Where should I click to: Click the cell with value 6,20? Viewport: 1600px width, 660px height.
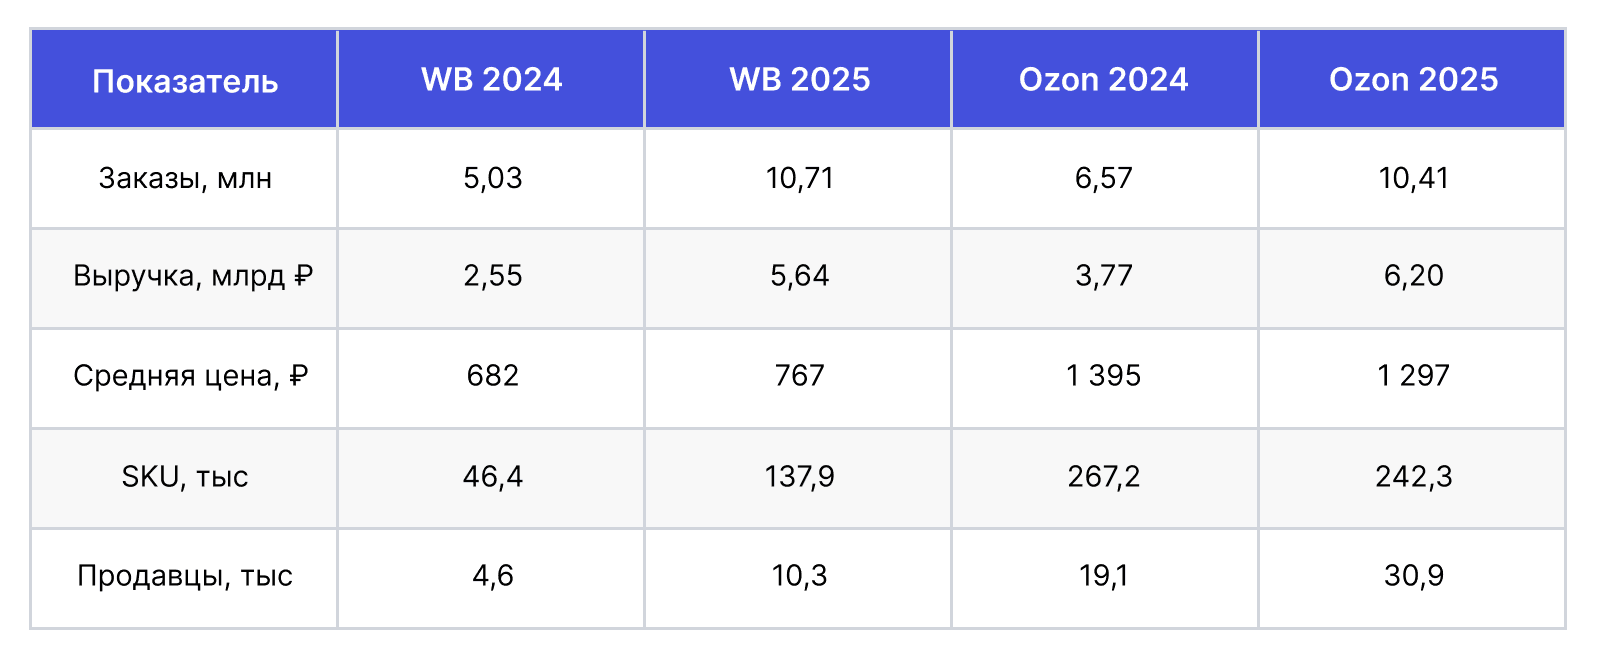click(1413, 276)
